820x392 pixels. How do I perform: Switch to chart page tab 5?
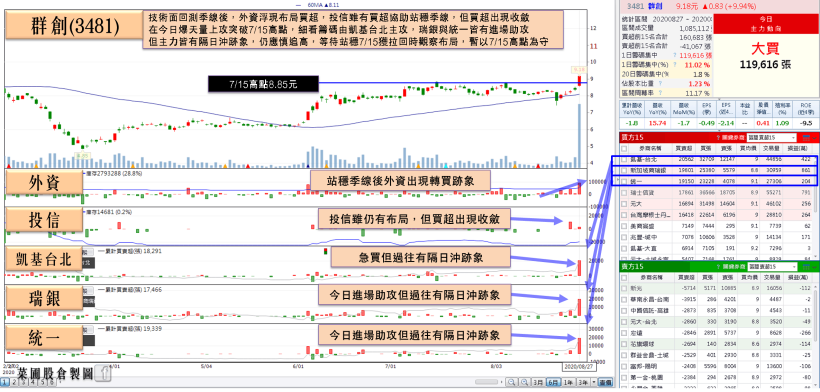point(43,383)
